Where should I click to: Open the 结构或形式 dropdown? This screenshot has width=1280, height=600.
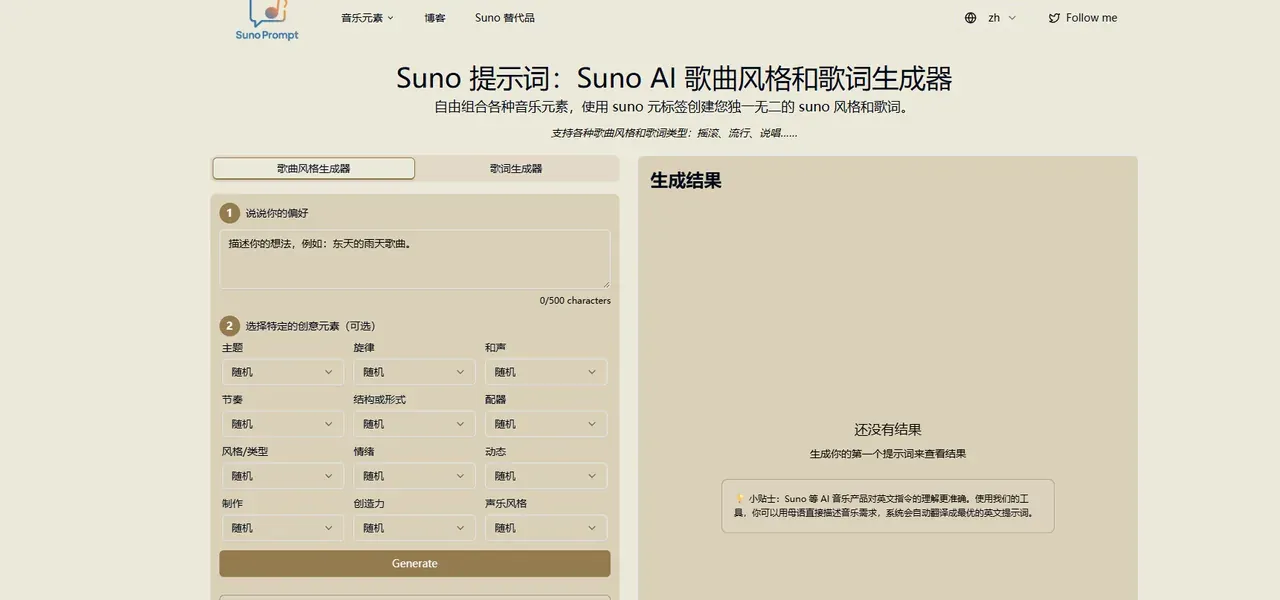[414, 424]
